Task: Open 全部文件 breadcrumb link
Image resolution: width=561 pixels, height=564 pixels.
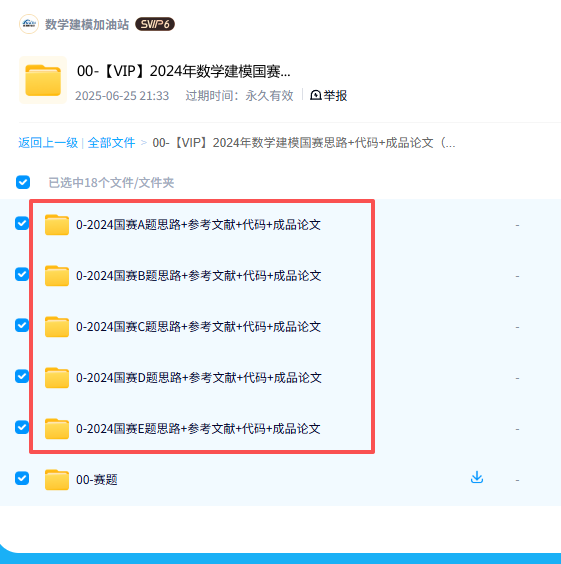Action: 111,143
